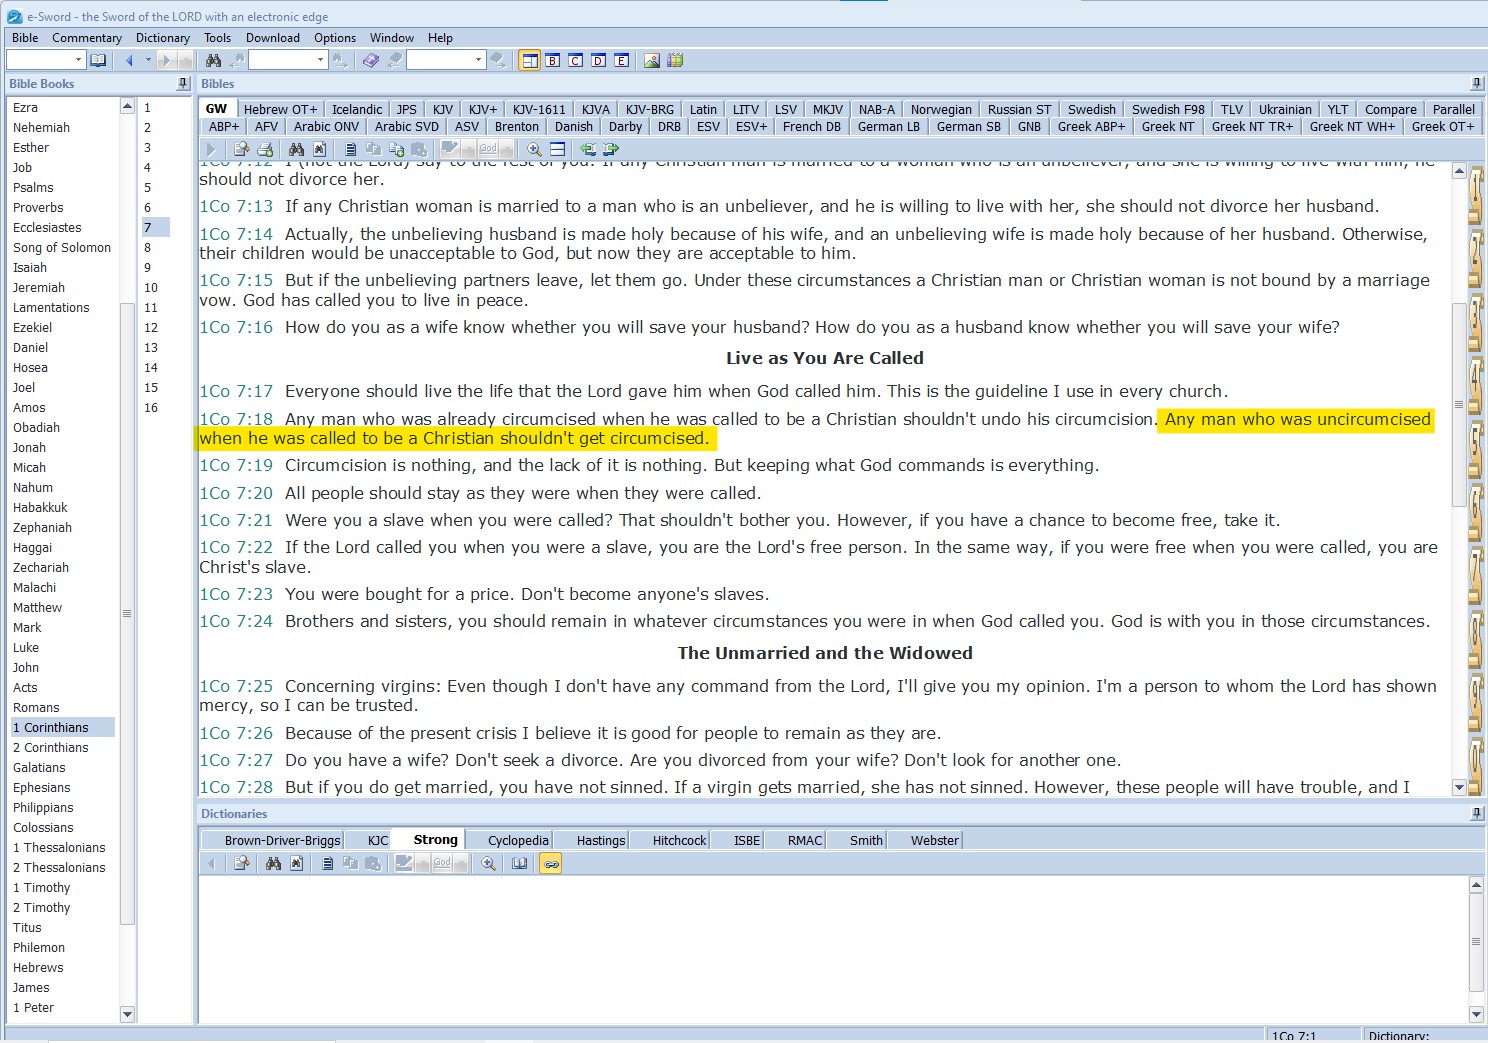Toggle the highlighted default layout button
This screenshot has height=1043, width=1488.
[529, 60]
